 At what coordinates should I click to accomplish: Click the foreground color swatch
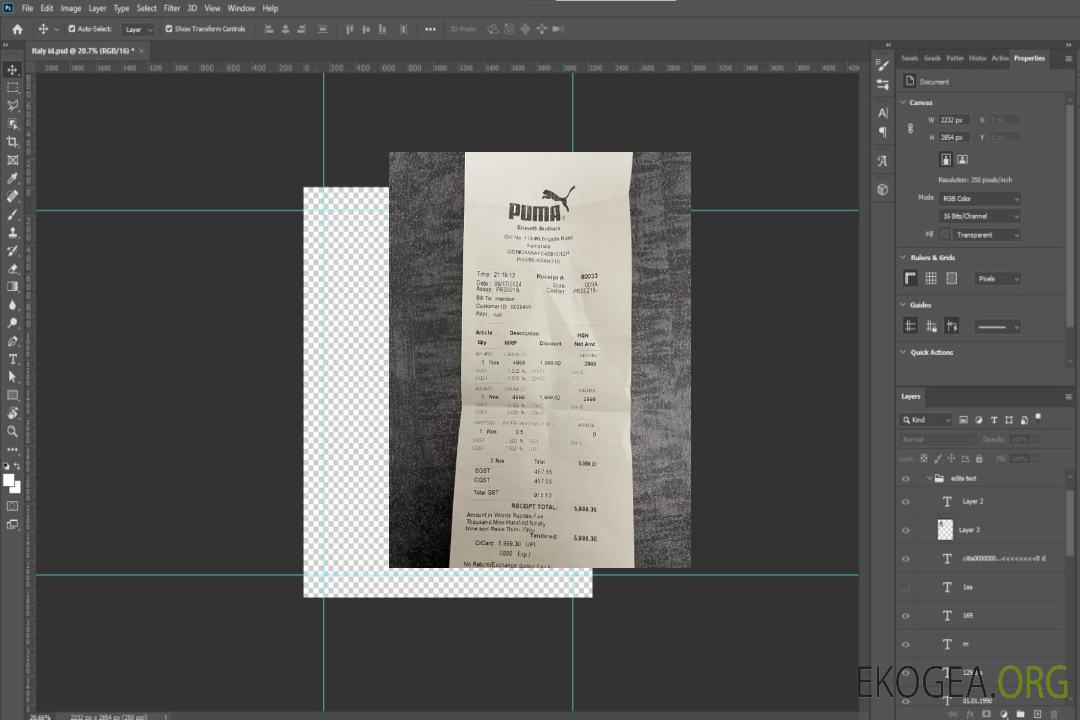[8, 480]
